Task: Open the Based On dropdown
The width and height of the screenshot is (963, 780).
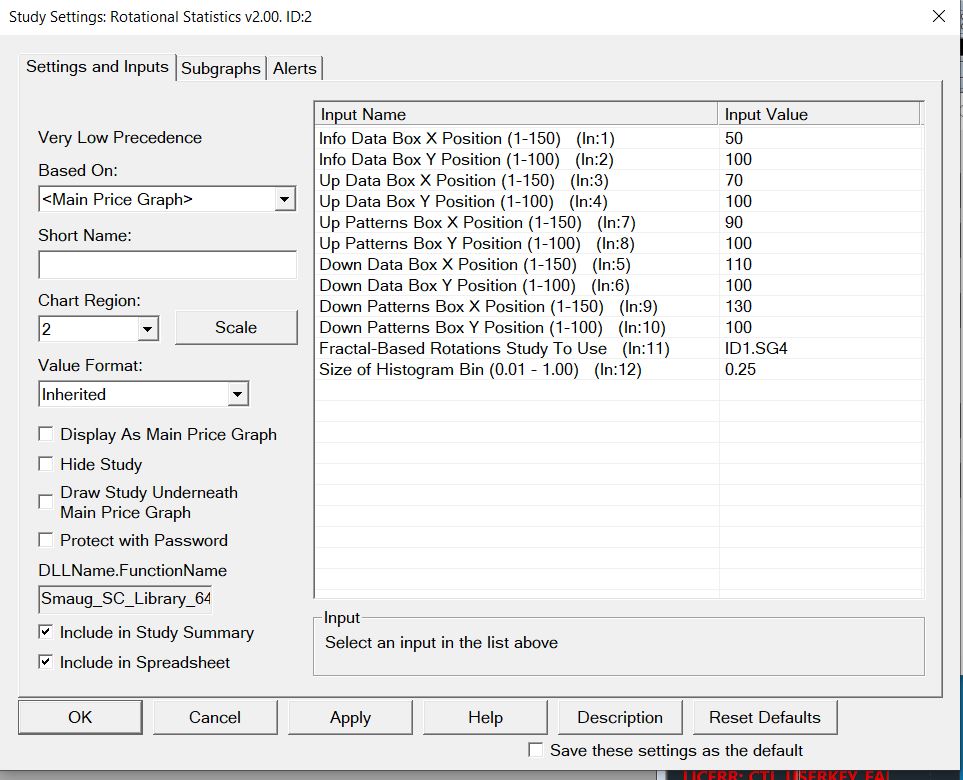Action: pyautogui.click(x=284, y=199)
